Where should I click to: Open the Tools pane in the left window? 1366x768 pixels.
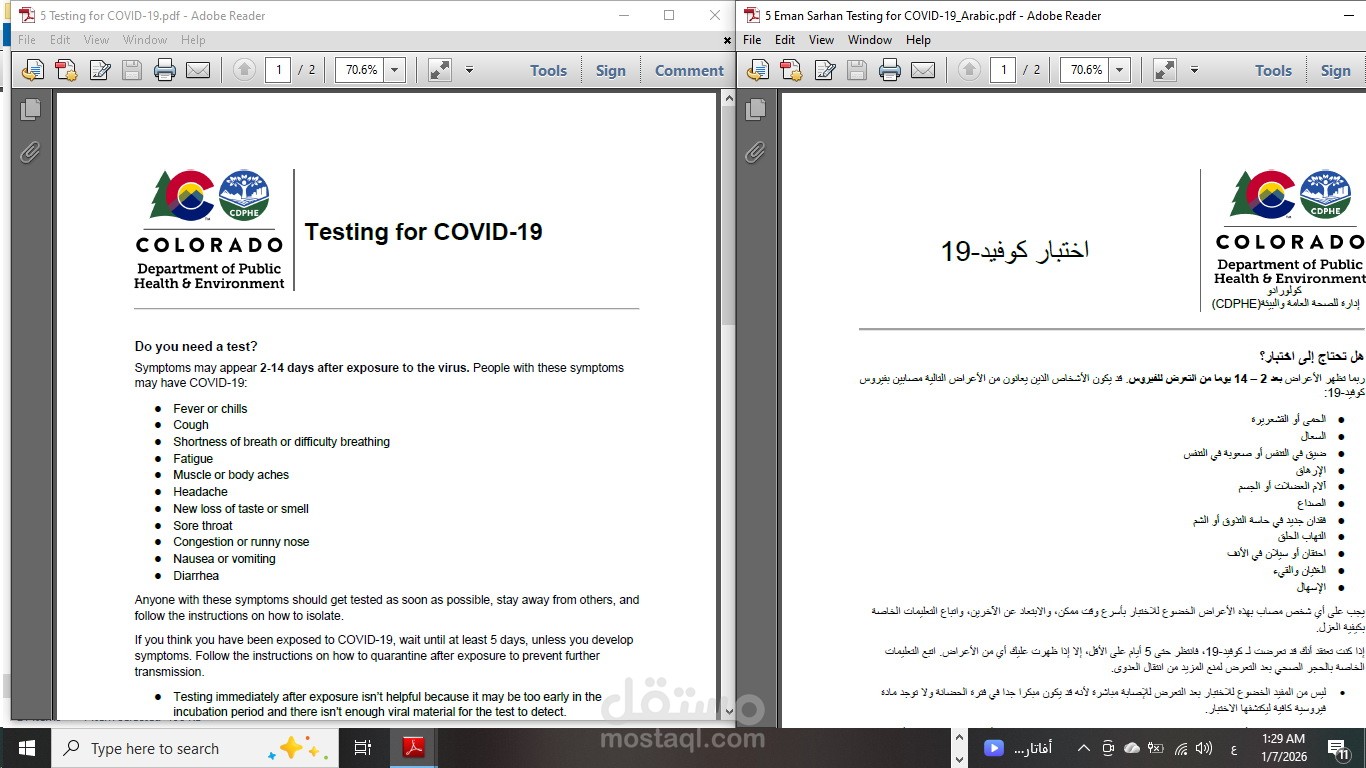(x=548, y=70)
